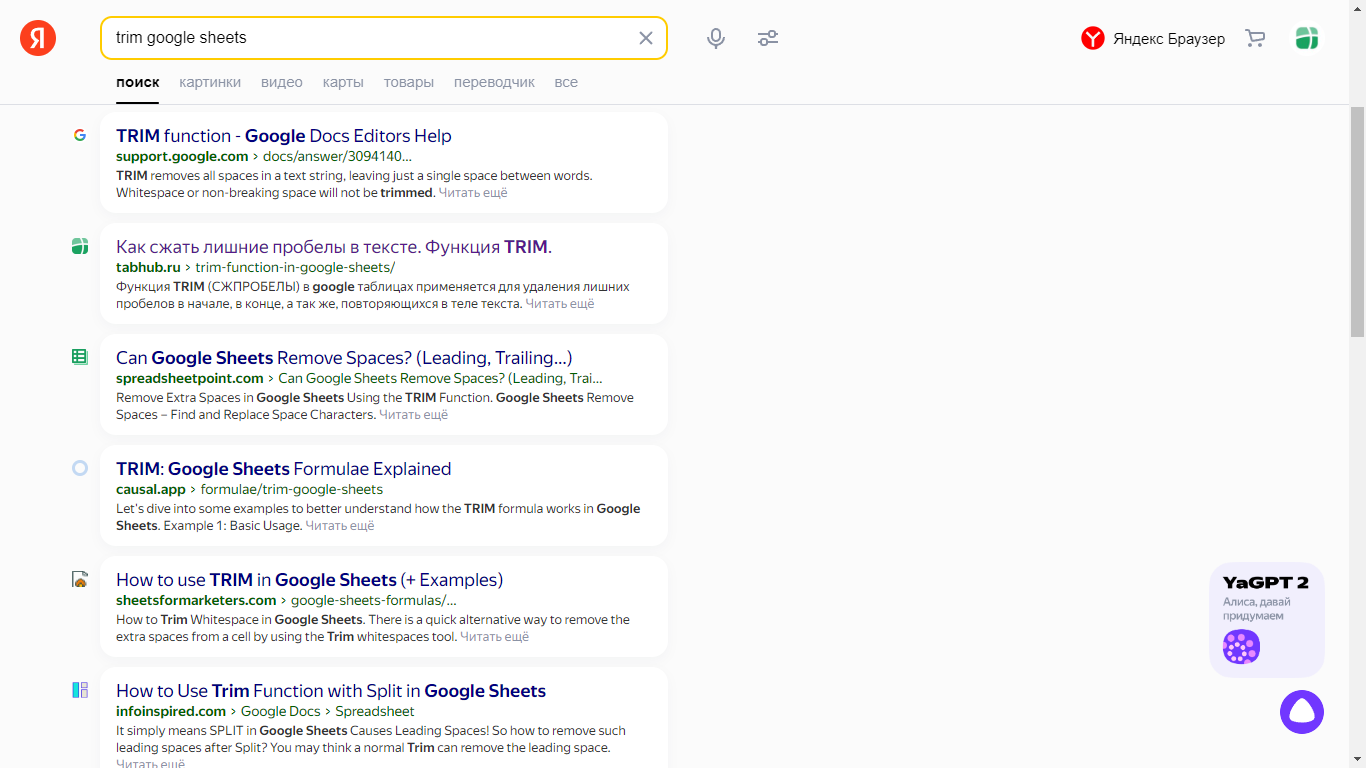The height and width of the screenshot is (768, 1366).
Task: Click the Google favicon beside TRIM function result
Action: pyautogui.click(x=80, y=135)
